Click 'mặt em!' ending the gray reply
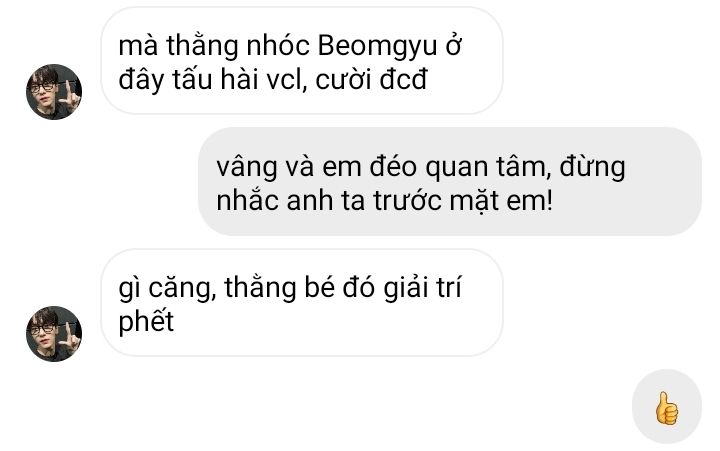The image size is (720, 451). 501,201
